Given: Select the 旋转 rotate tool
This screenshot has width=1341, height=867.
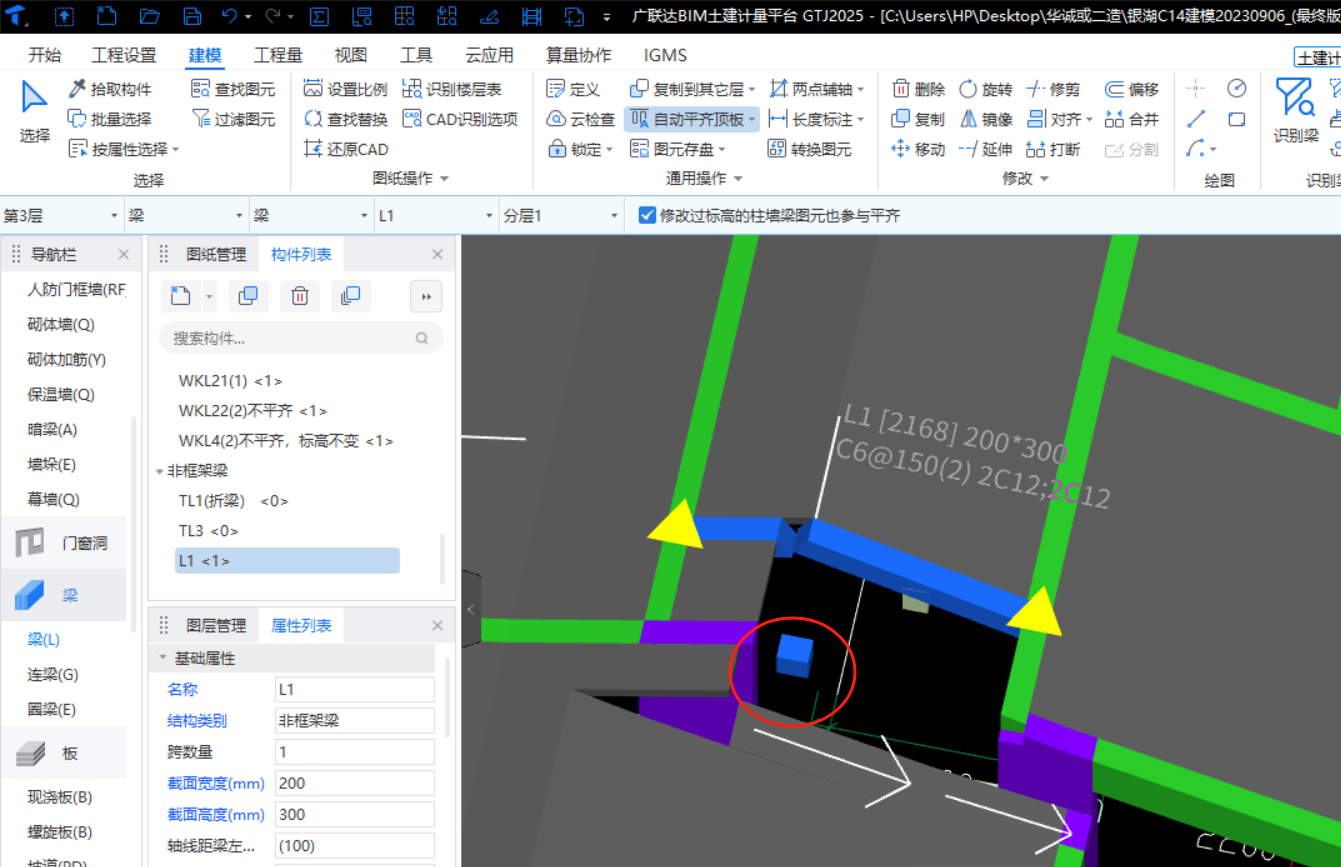Looking at the screenshot, I should (985, 89).
